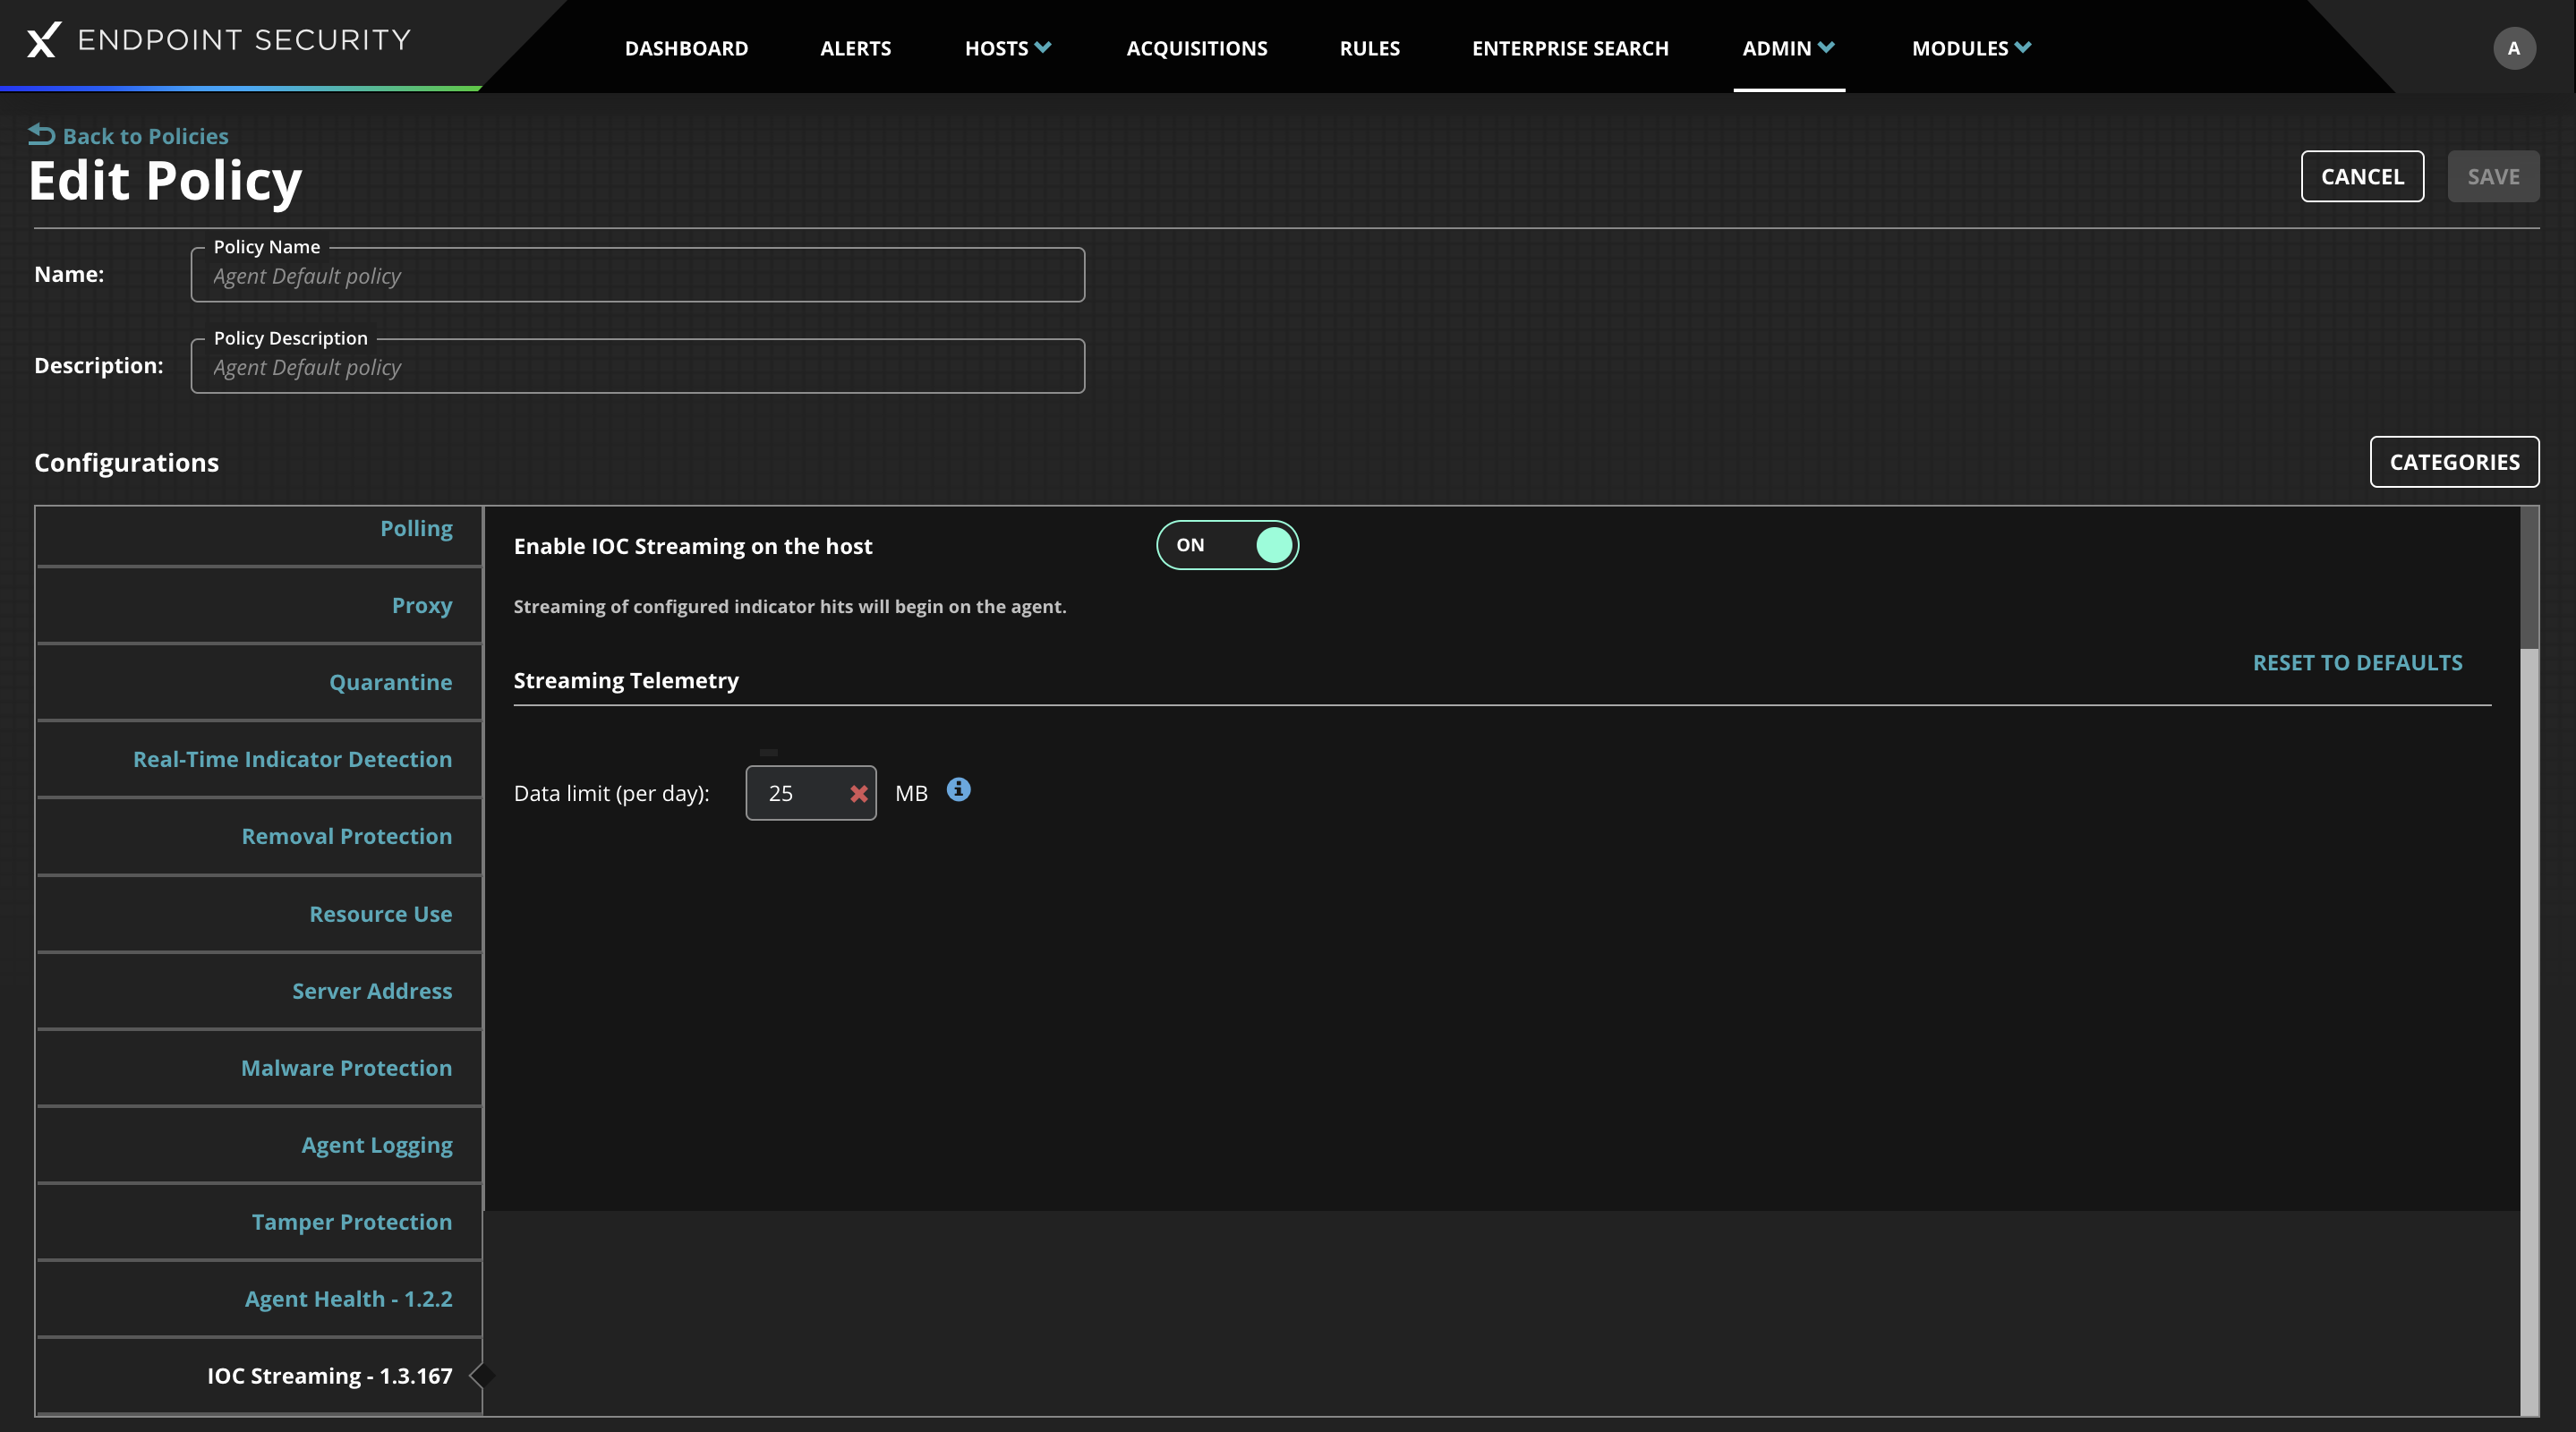Open Enterprise Search
This screenshot has height=1432, width=2576.
1570,48
